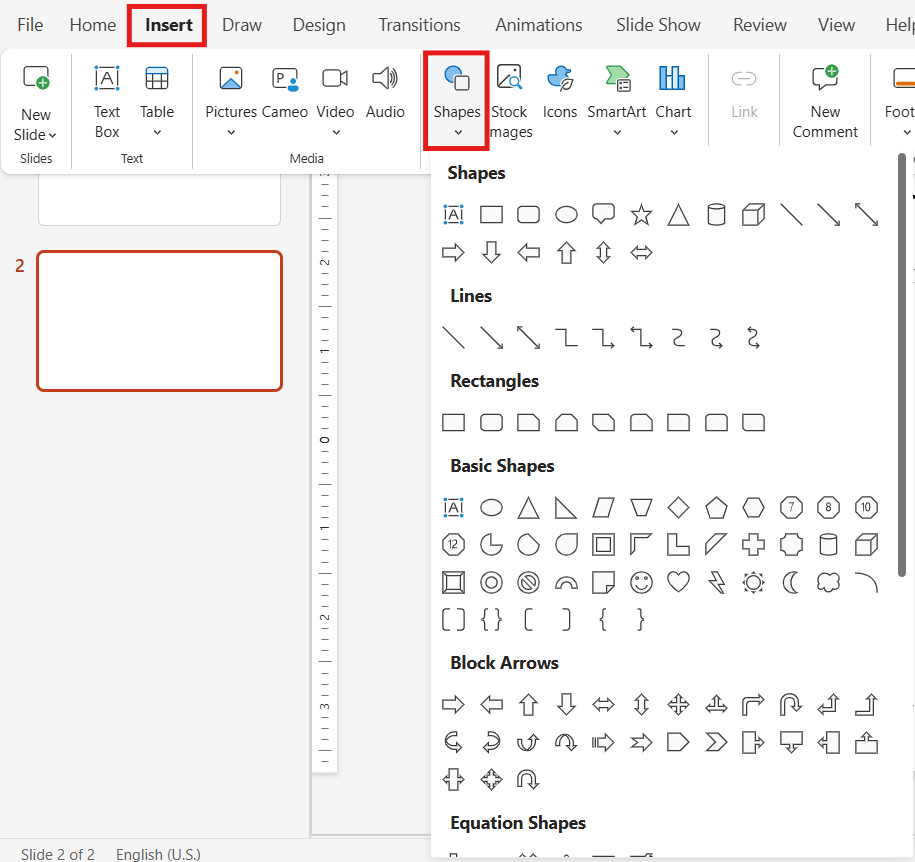Switch to the Transitions tab
Image resolution: width=915 pixels, height=862 pixels.
click(419, 25)
